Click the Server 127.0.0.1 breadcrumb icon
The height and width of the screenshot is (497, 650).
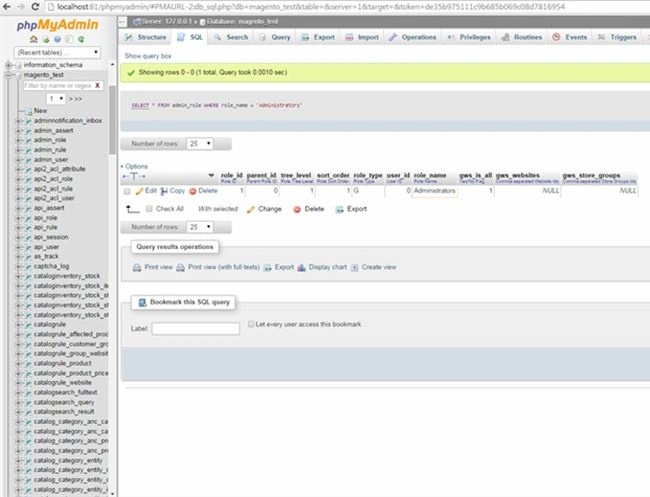136,22
